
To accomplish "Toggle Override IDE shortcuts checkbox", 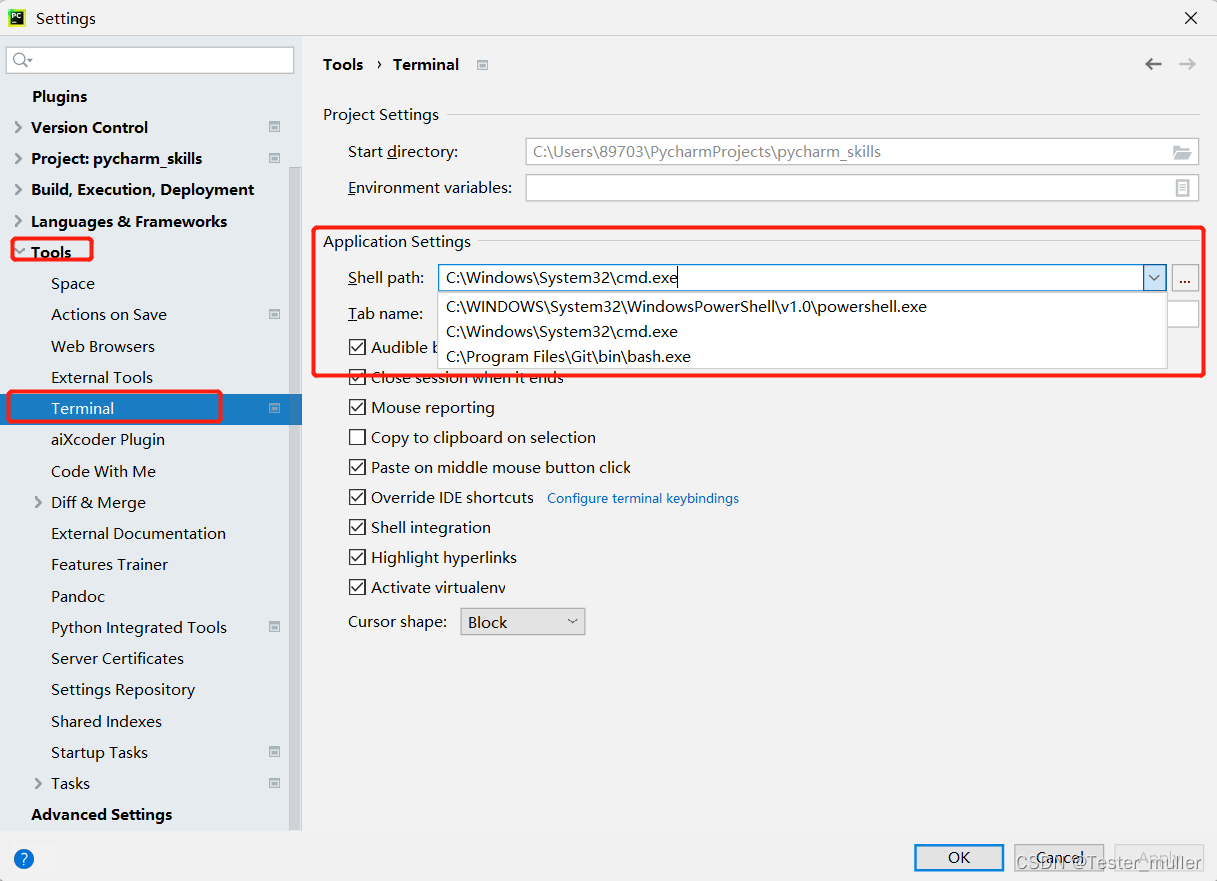I will [357, 498].
